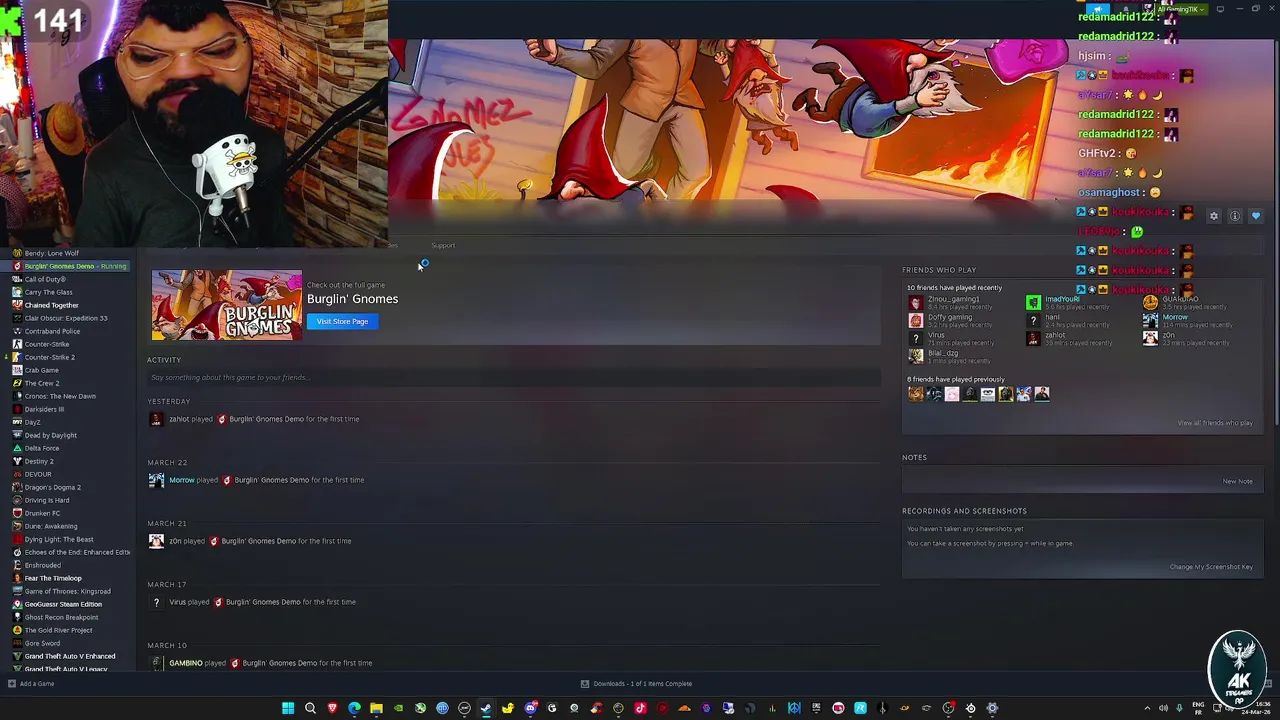Image resolution: width=1280 pixels, height=720 pixels.
Task: Select Gore Sword in library
Action: click(42, 643)
